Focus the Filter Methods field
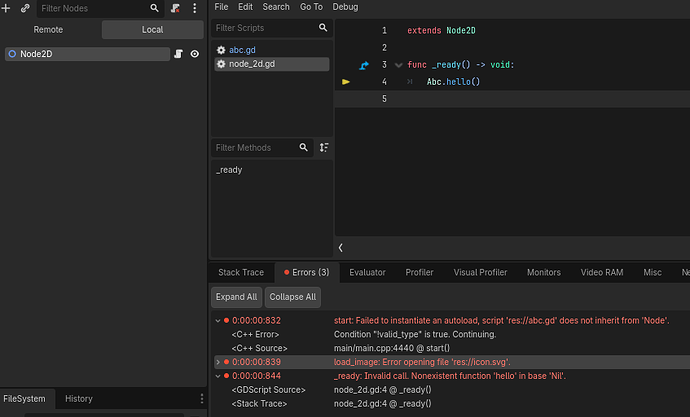The image size is (690, 417). point(260,147)
